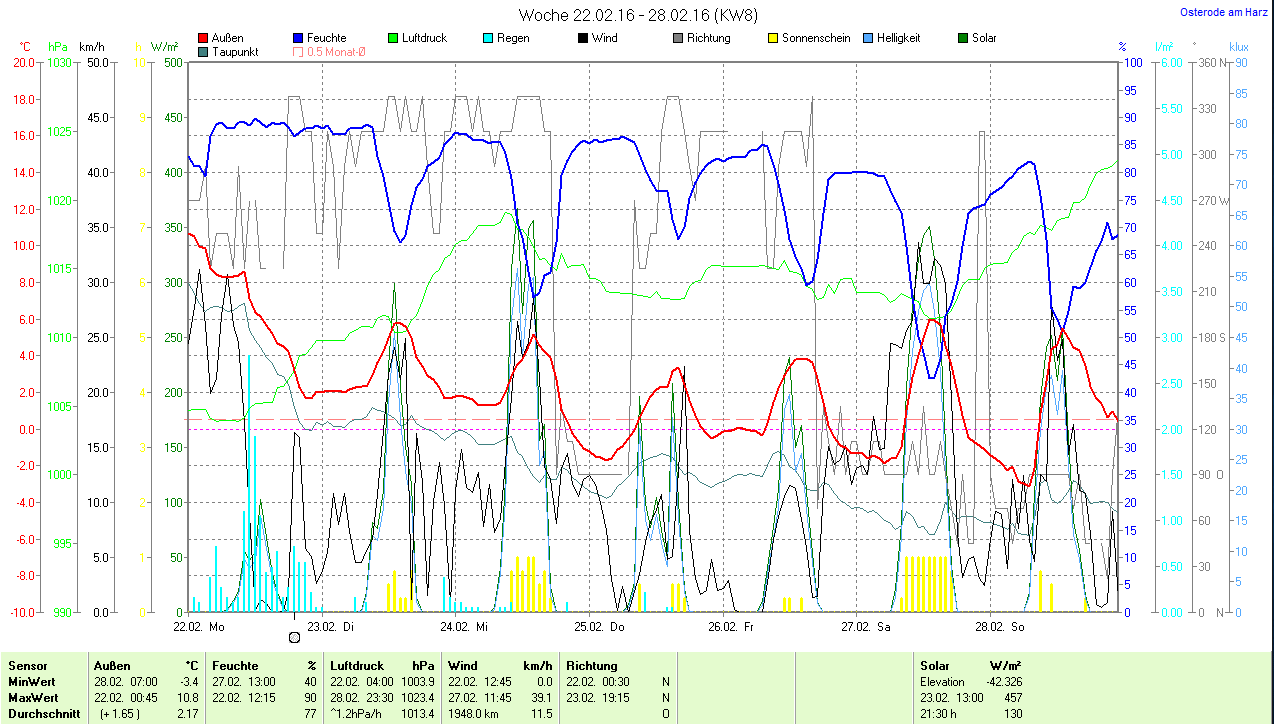The height and width of the screenshot is (724, 1274).
Task: Click the red Außen legend swatch
Action: (x=204, y=38)
